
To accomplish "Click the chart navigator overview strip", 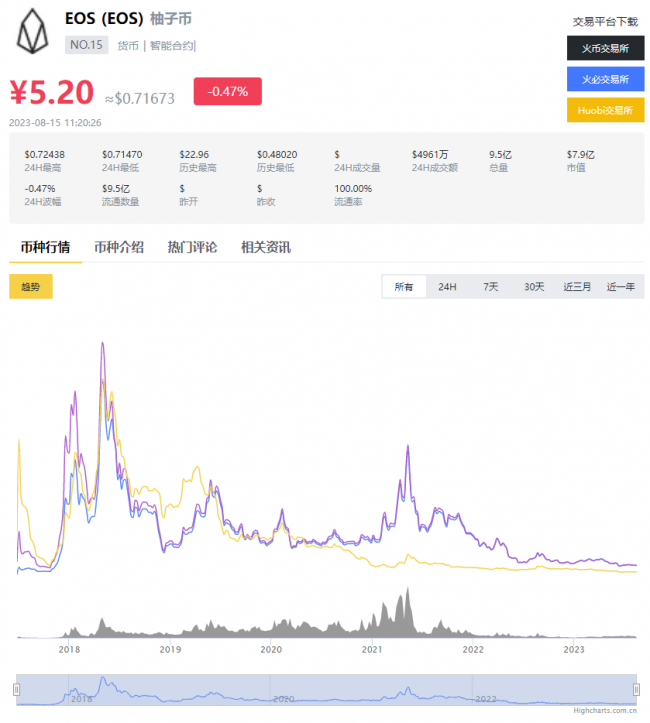I will pyautogui.click(x=326, y=690).
